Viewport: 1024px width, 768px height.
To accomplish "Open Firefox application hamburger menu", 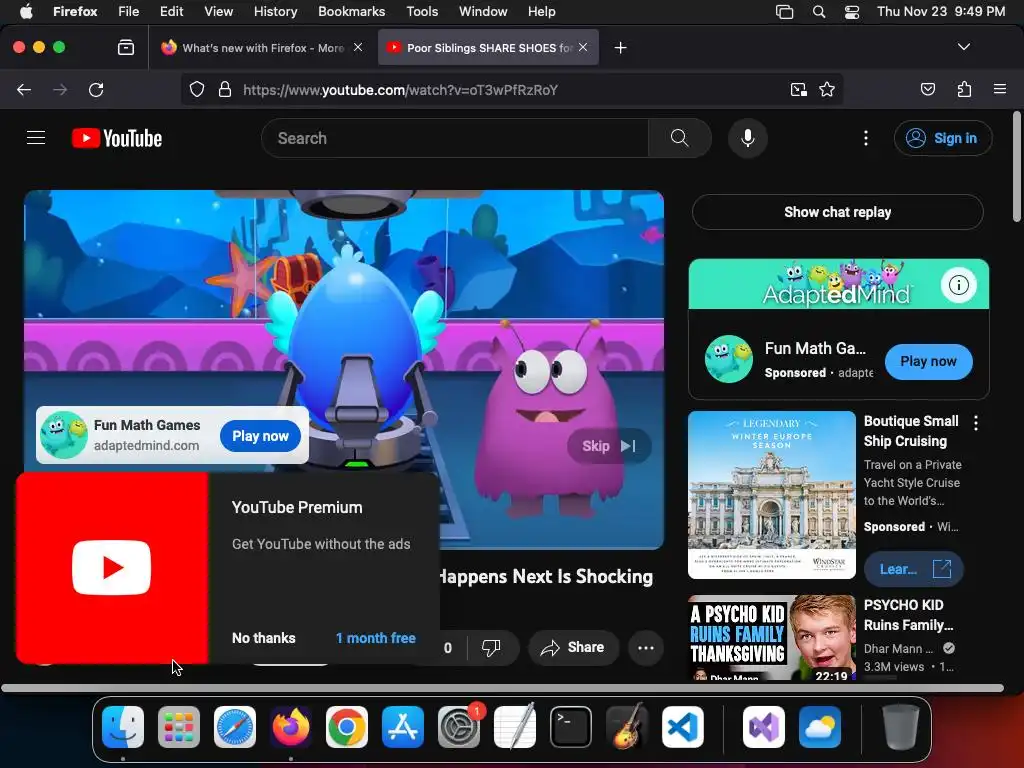I will 999,89.
